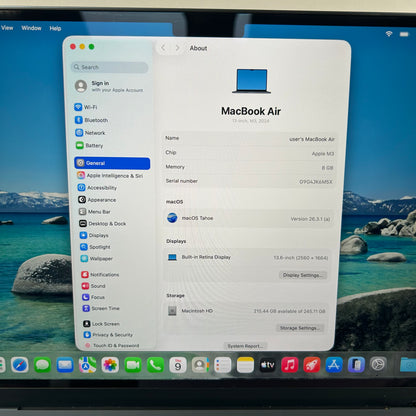Open iPhone Mirroring from the Dock

point(356,365)
